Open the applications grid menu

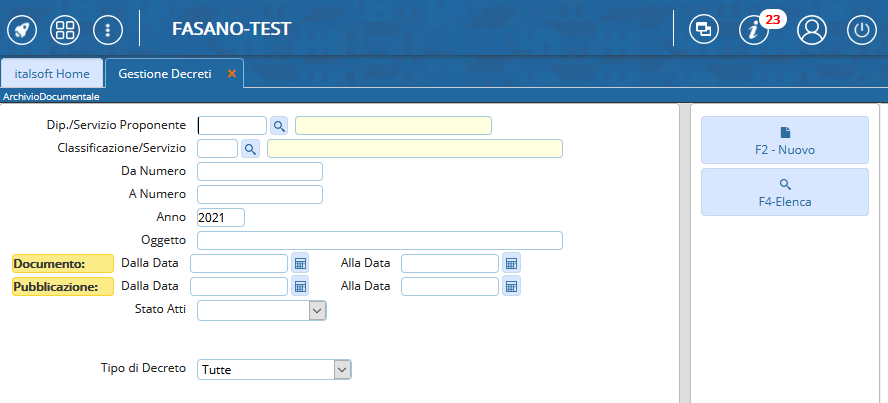65,29
